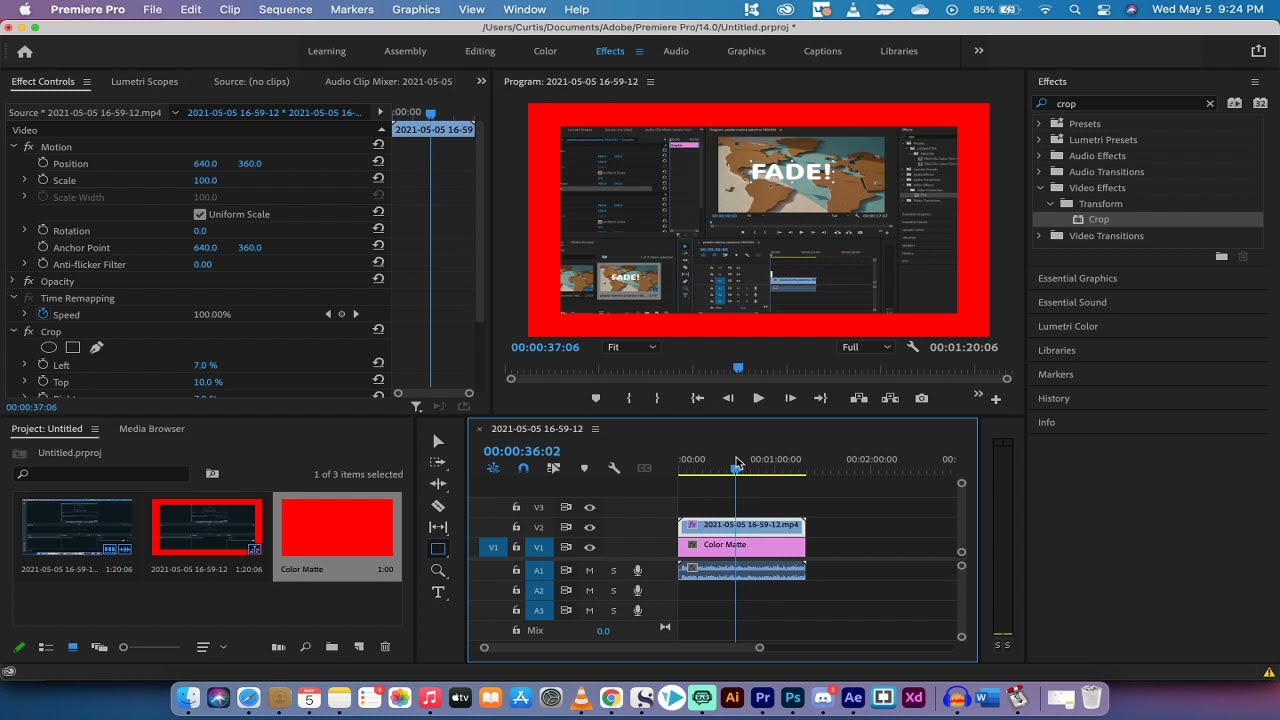This screenshot has height=720, width=1280.
Task: Click the free draw bezier pen mask icon
Action: 97,347
